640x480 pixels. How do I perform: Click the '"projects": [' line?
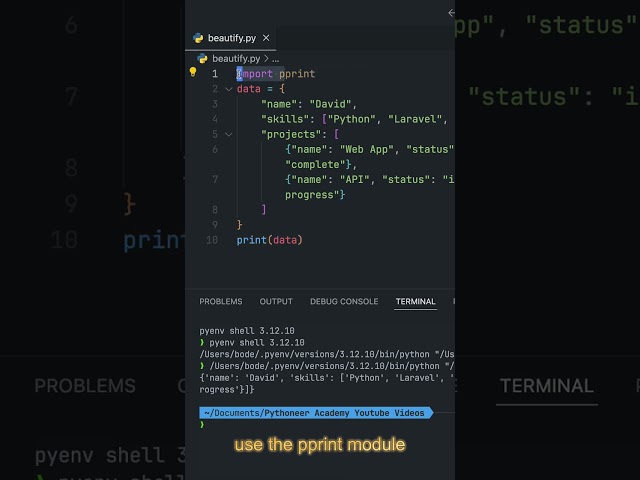[300, 134]
